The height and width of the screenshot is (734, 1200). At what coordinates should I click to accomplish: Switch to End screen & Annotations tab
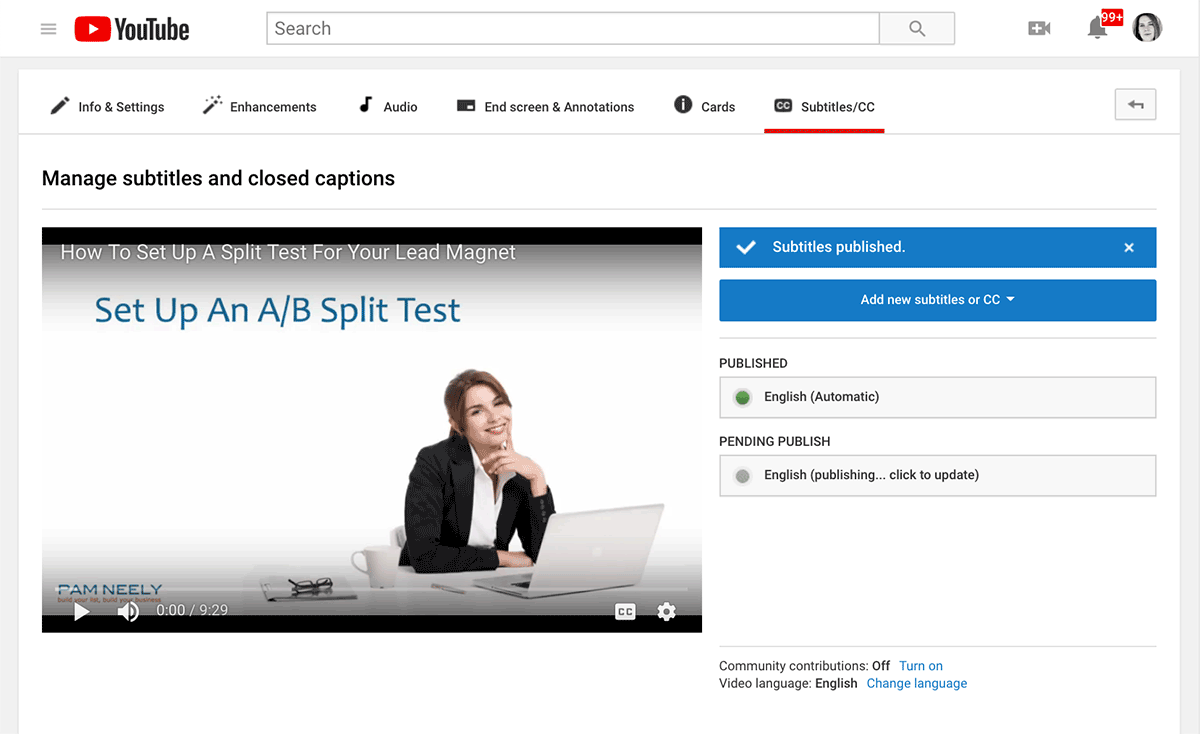545,107
